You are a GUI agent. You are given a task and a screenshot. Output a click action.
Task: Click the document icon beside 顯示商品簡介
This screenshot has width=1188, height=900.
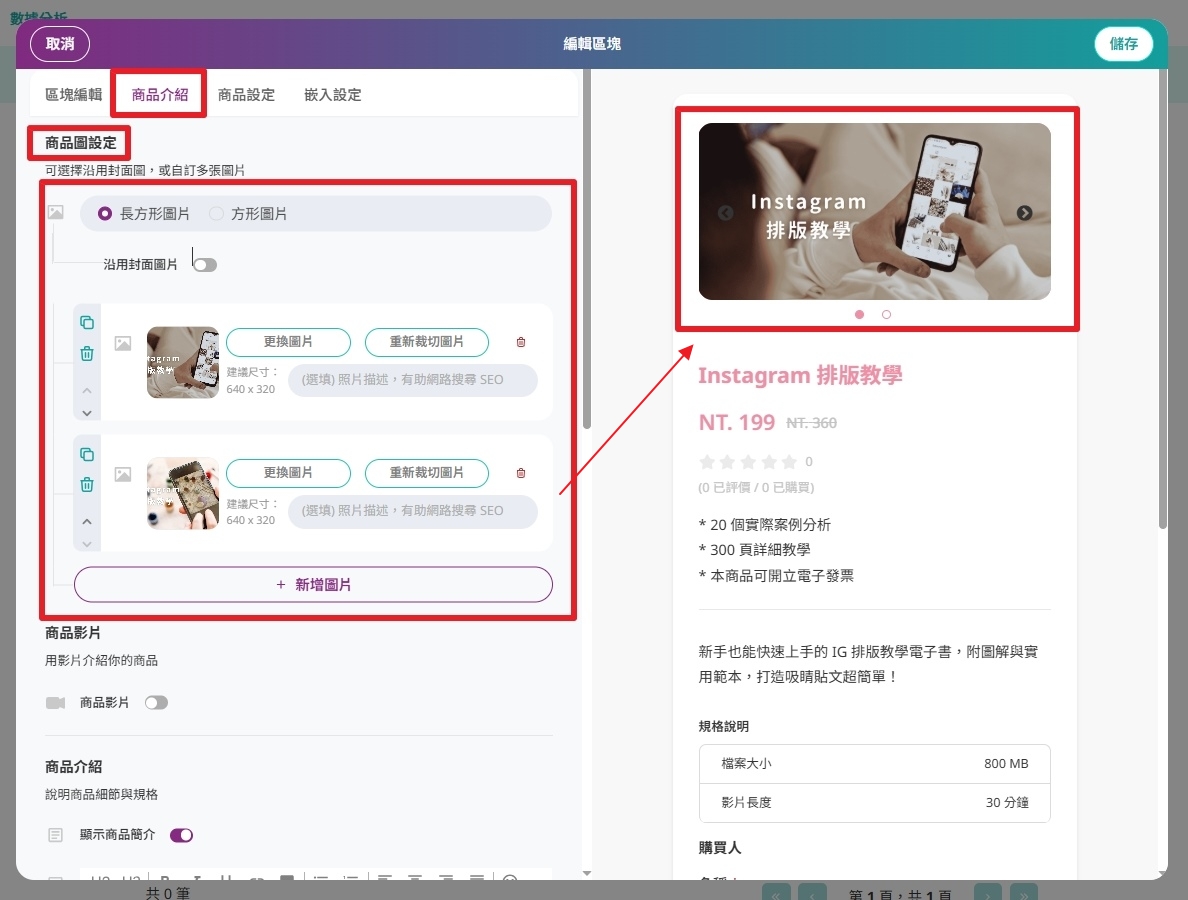click(x=55, y=835)
